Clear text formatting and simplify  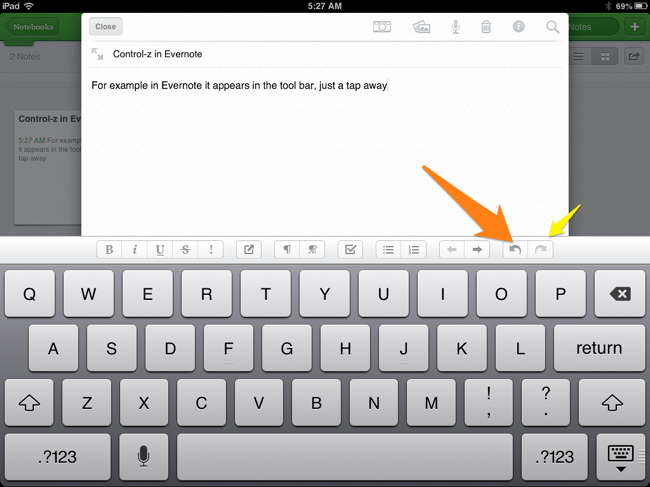tap(312, 250)
